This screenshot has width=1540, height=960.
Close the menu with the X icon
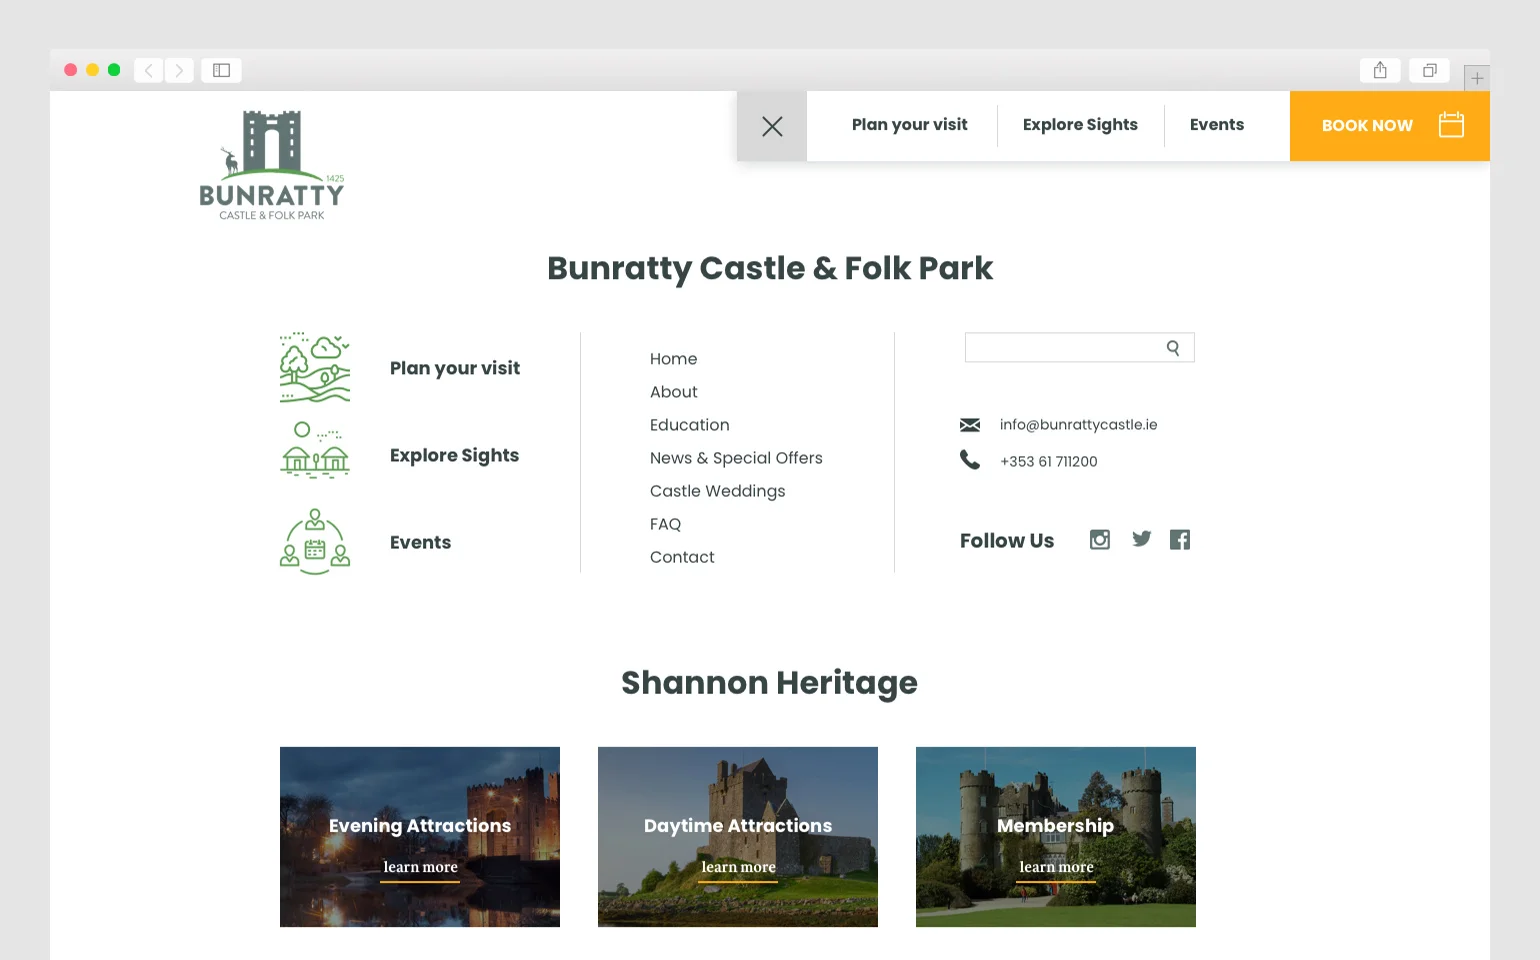pos(772,126)
